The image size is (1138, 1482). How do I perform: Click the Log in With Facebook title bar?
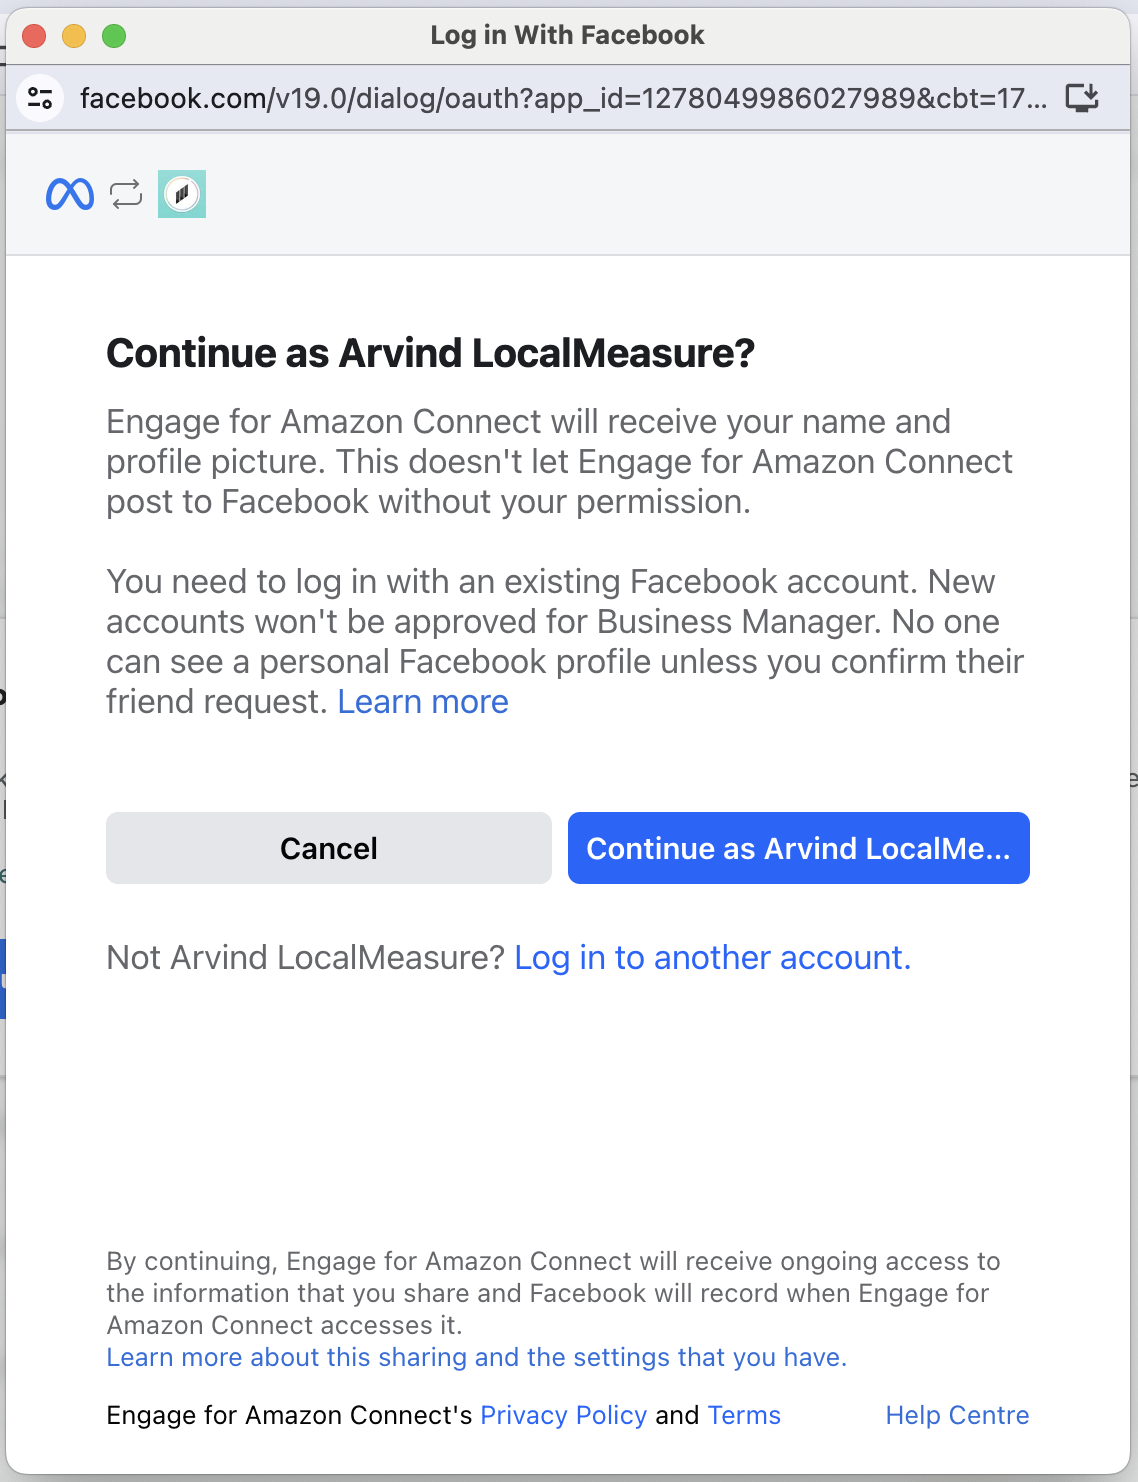(x=567, y=36)
